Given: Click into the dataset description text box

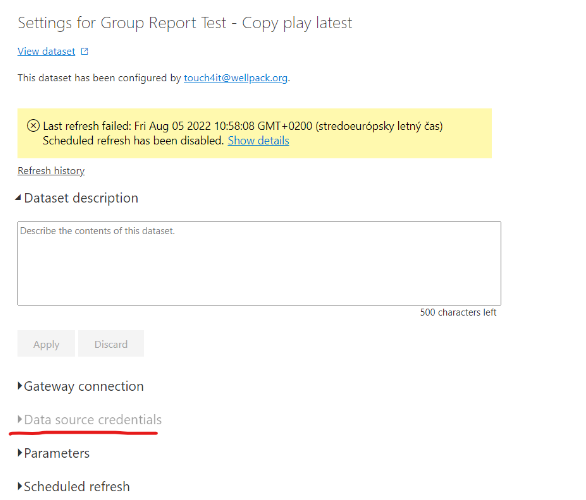Looking at the screenshot, I should tap(259, 263).
